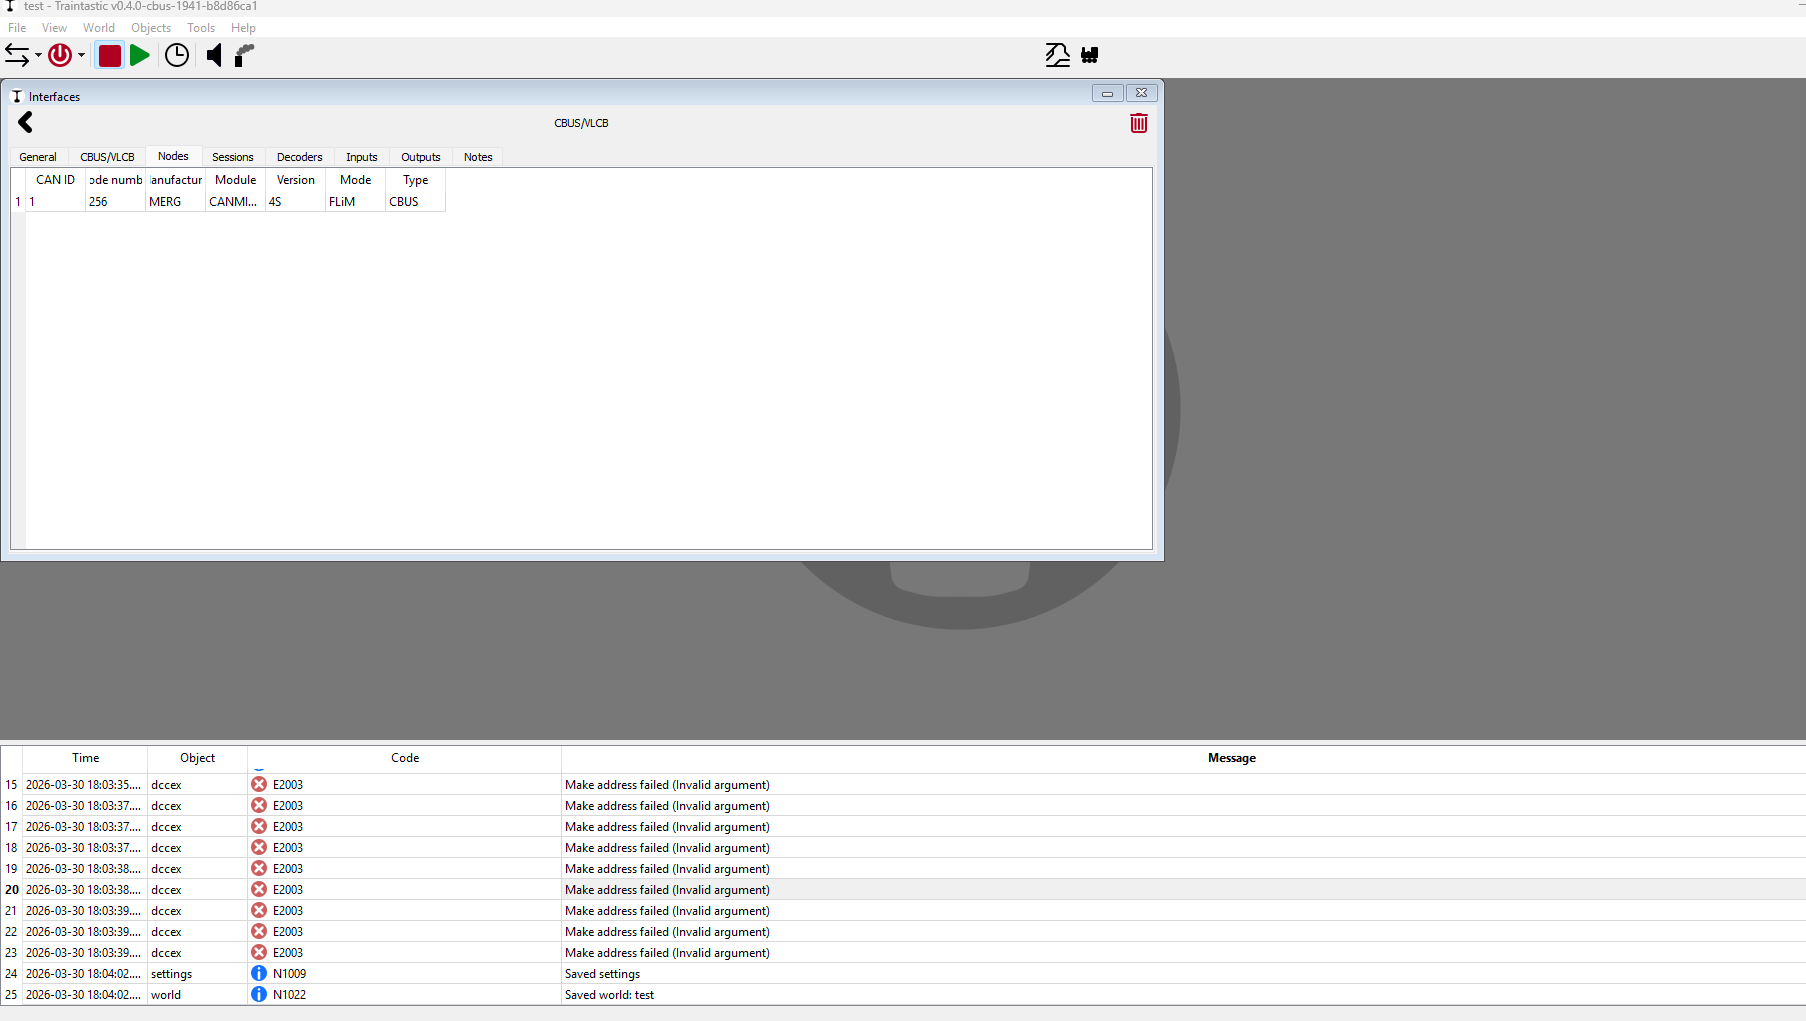Select the MERG node row in table
This screenshot has width=1806, height=1021.
(165, 202)
